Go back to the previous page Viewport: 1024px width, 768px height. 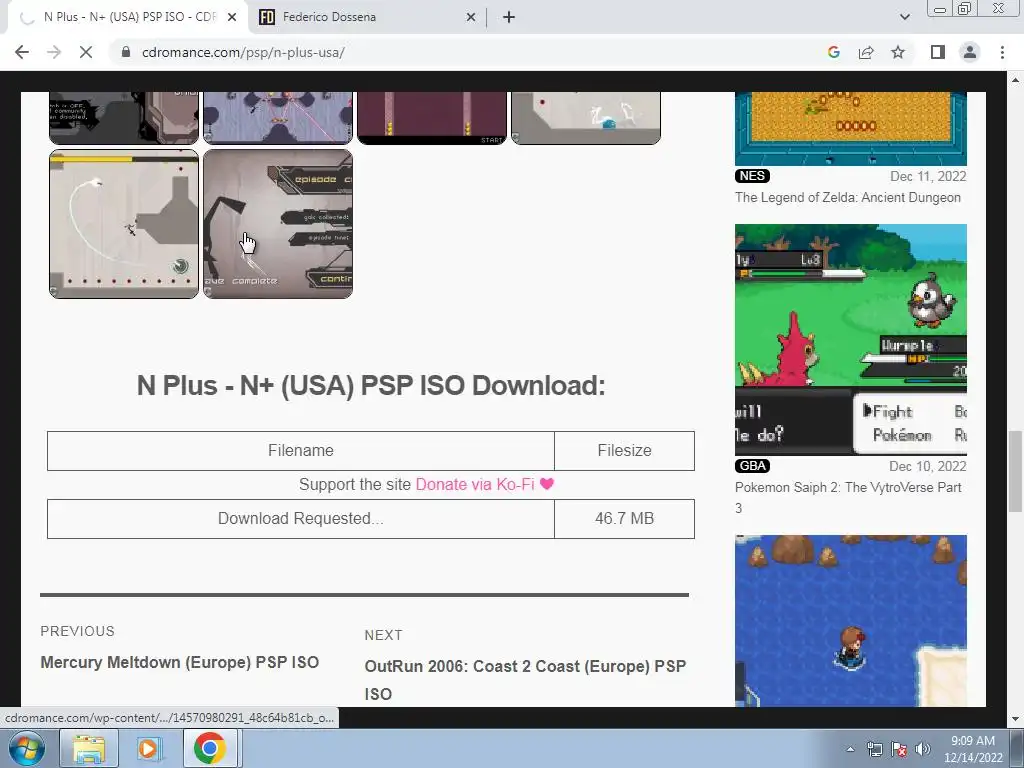point(22,52)
